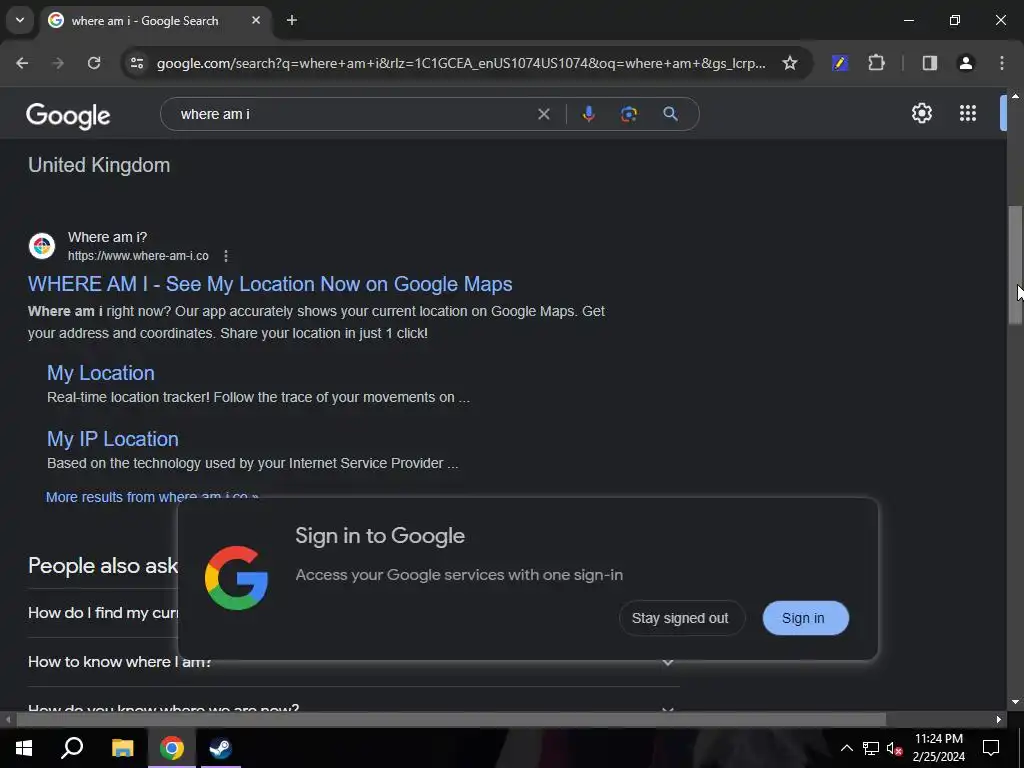Click the 'People also ask' heading
Viewport: 1024px width, 768px height.
coord(103,566)
